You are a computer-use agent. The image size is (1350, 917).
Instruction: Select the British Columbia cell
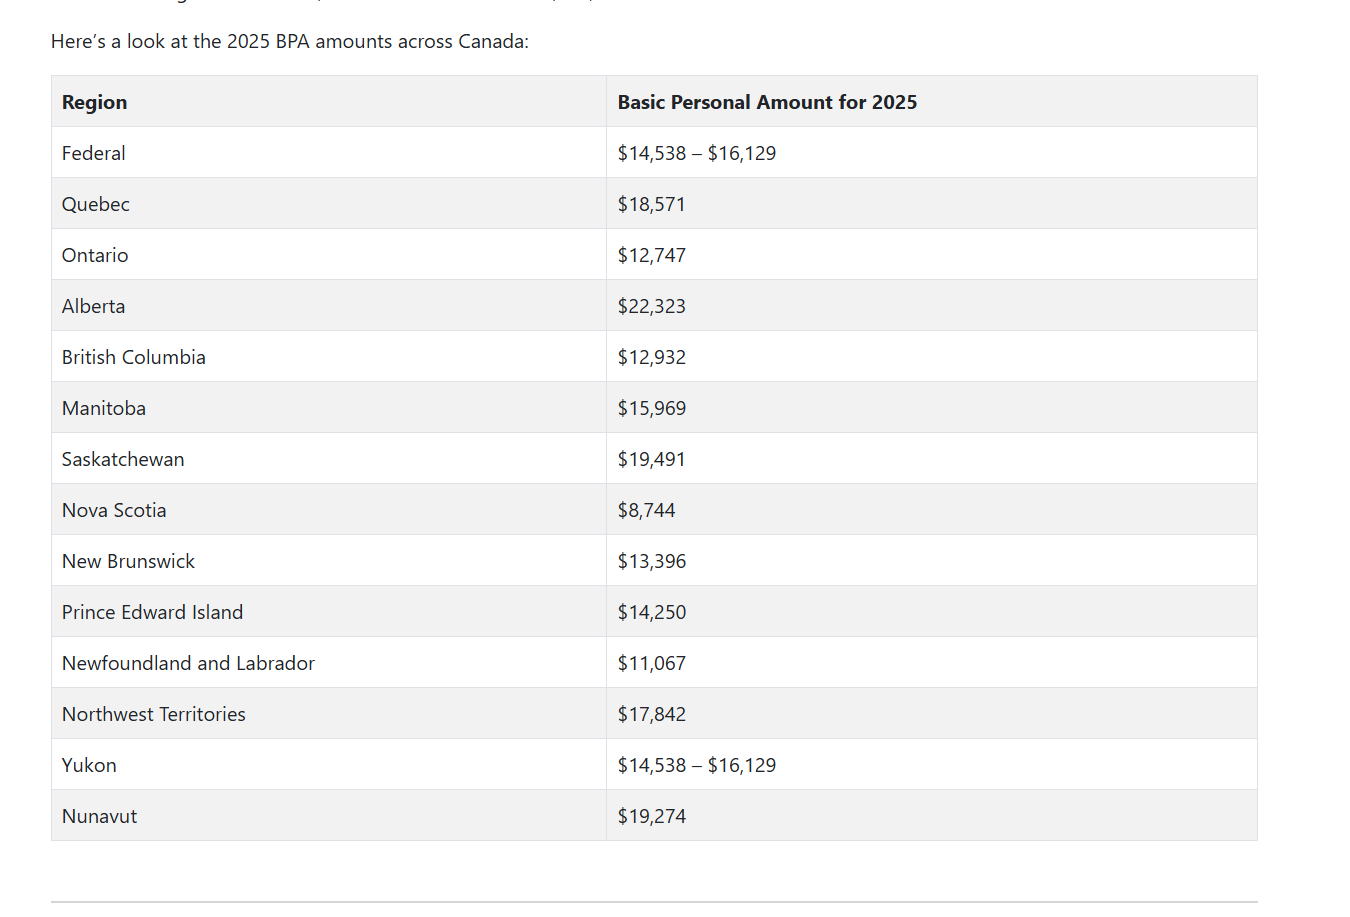[133, 356]
